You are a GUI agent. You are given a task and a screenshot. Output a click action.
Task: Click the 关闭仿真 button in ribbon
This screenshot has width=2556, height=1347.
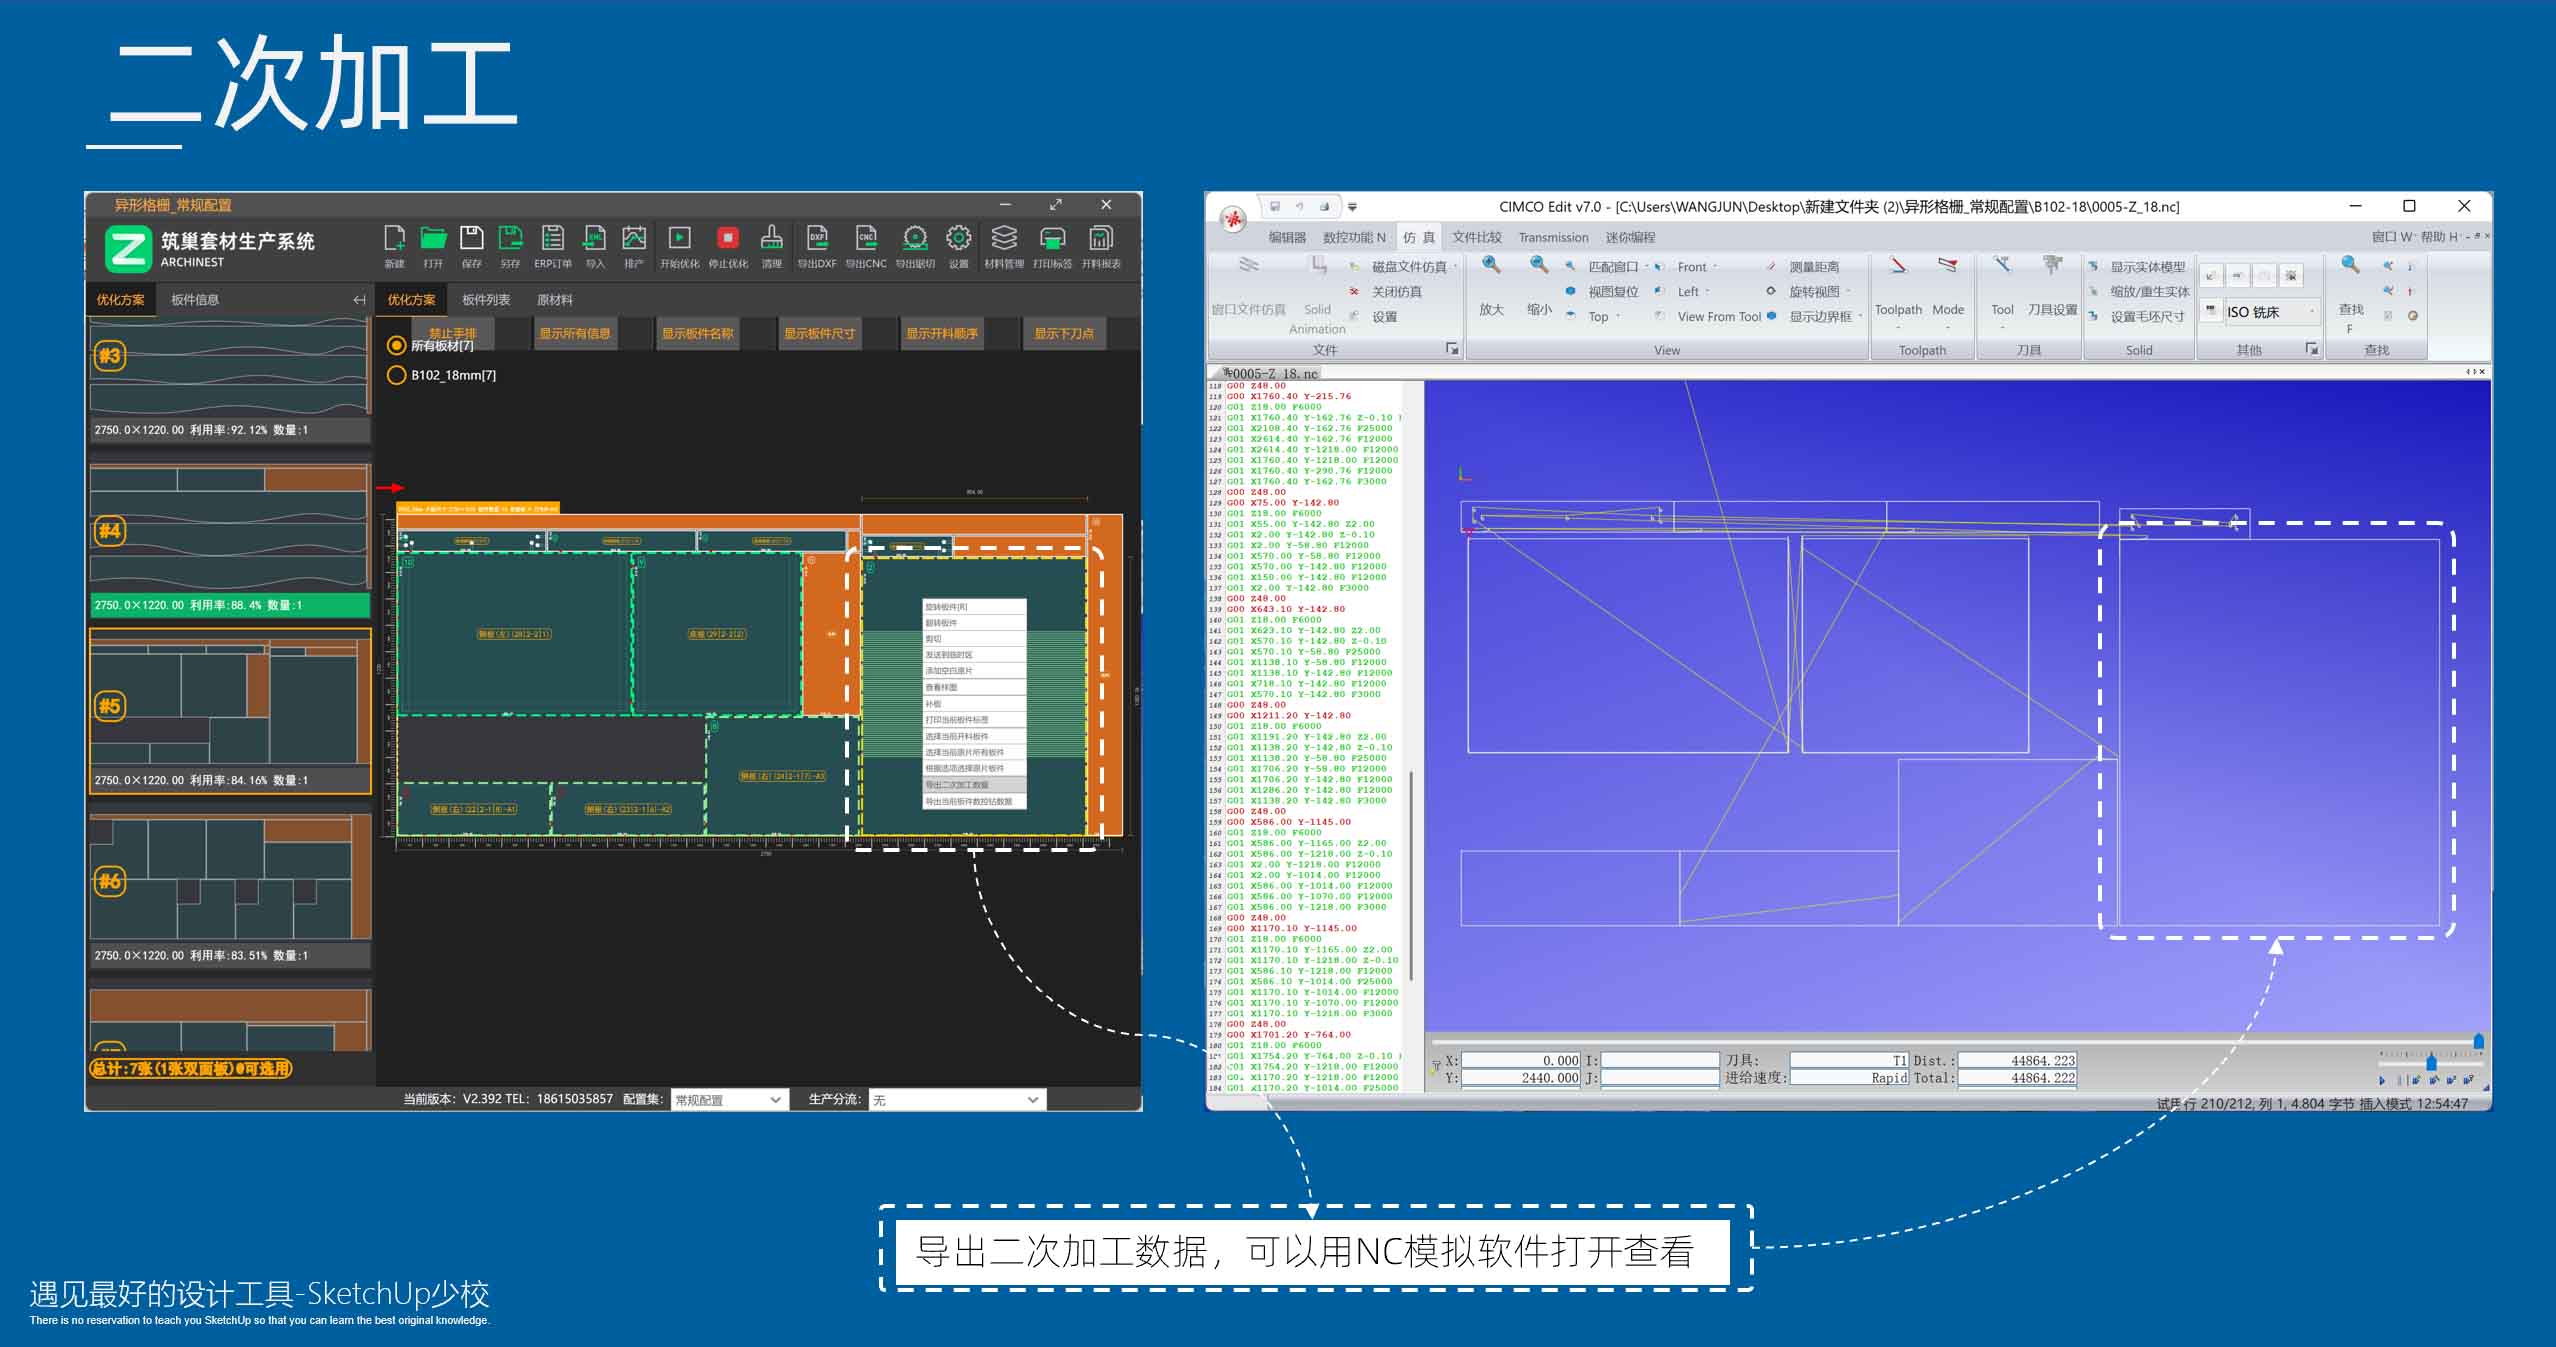(1396, 292)
